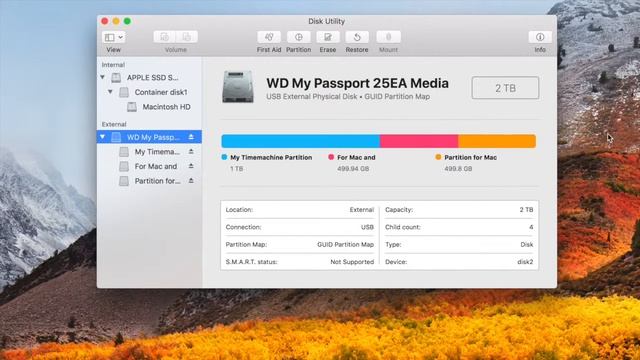Click the APPLE SSD drive icon
The width and height of the screenshot is (640, 360).
116,78
